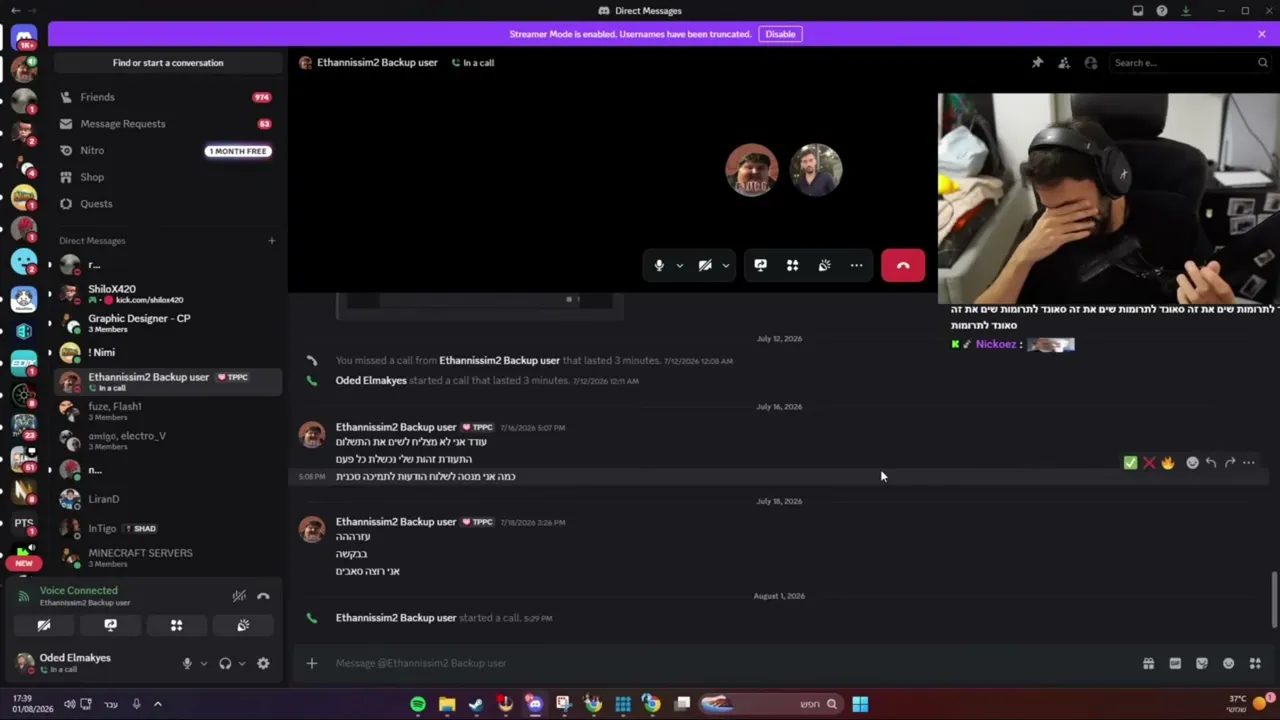Expand output device options in user panel
This screenshot has width=1280, height=720.
tap(241, 663)
